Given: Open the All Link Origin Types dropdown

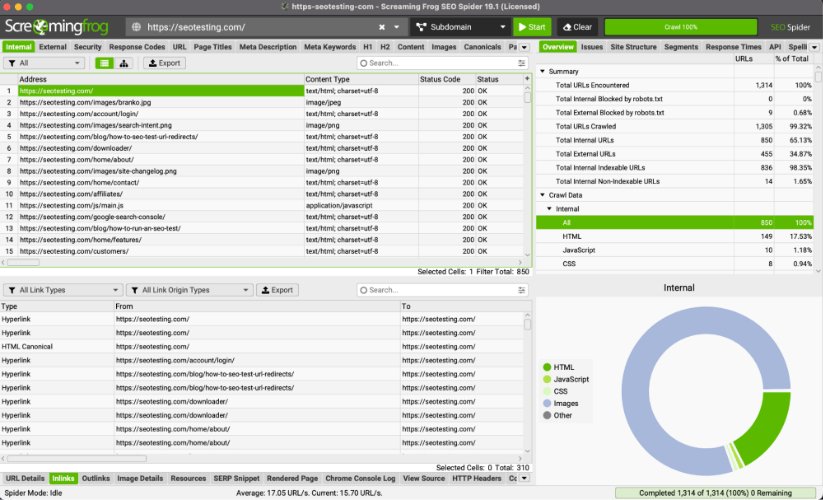Looking at the screenshot, I should (x=190, y=290).
